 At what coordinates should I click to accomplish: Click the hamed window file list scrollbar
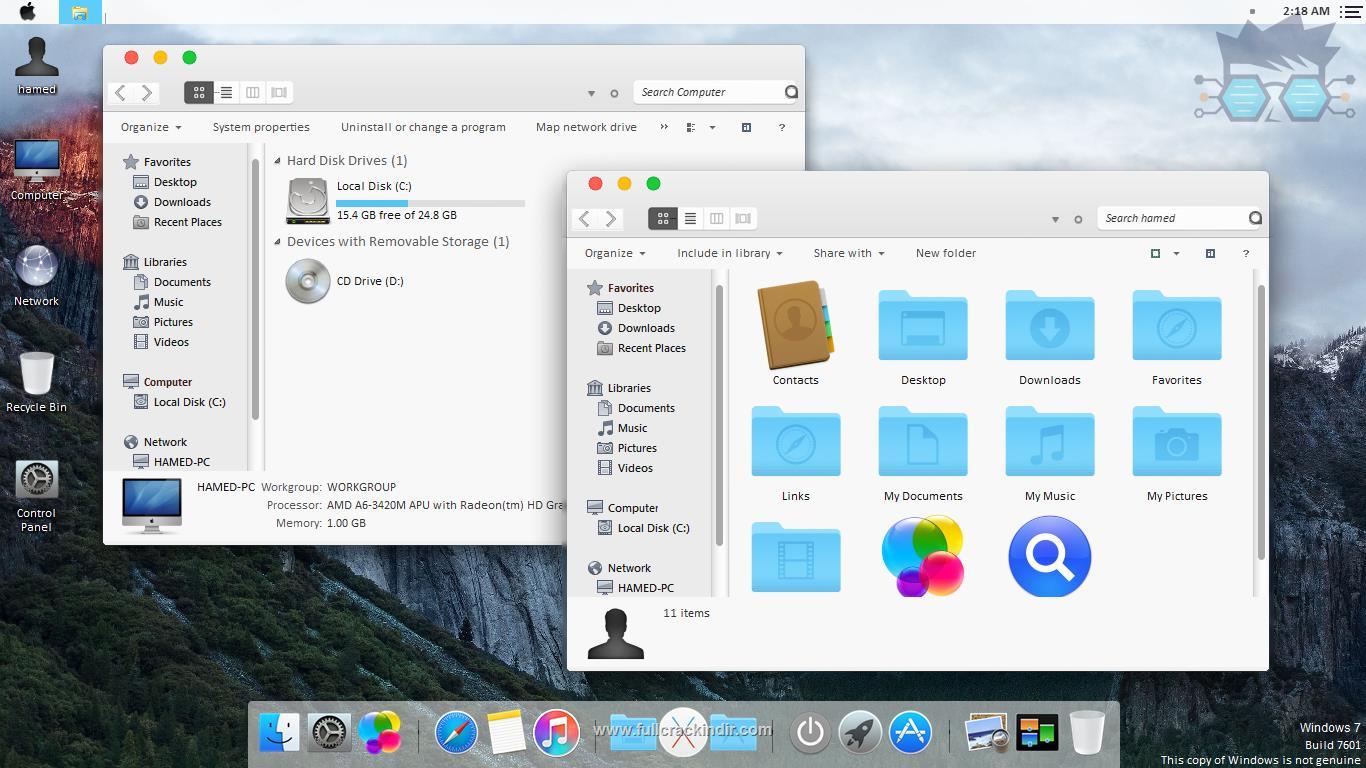coord(1261,423)
